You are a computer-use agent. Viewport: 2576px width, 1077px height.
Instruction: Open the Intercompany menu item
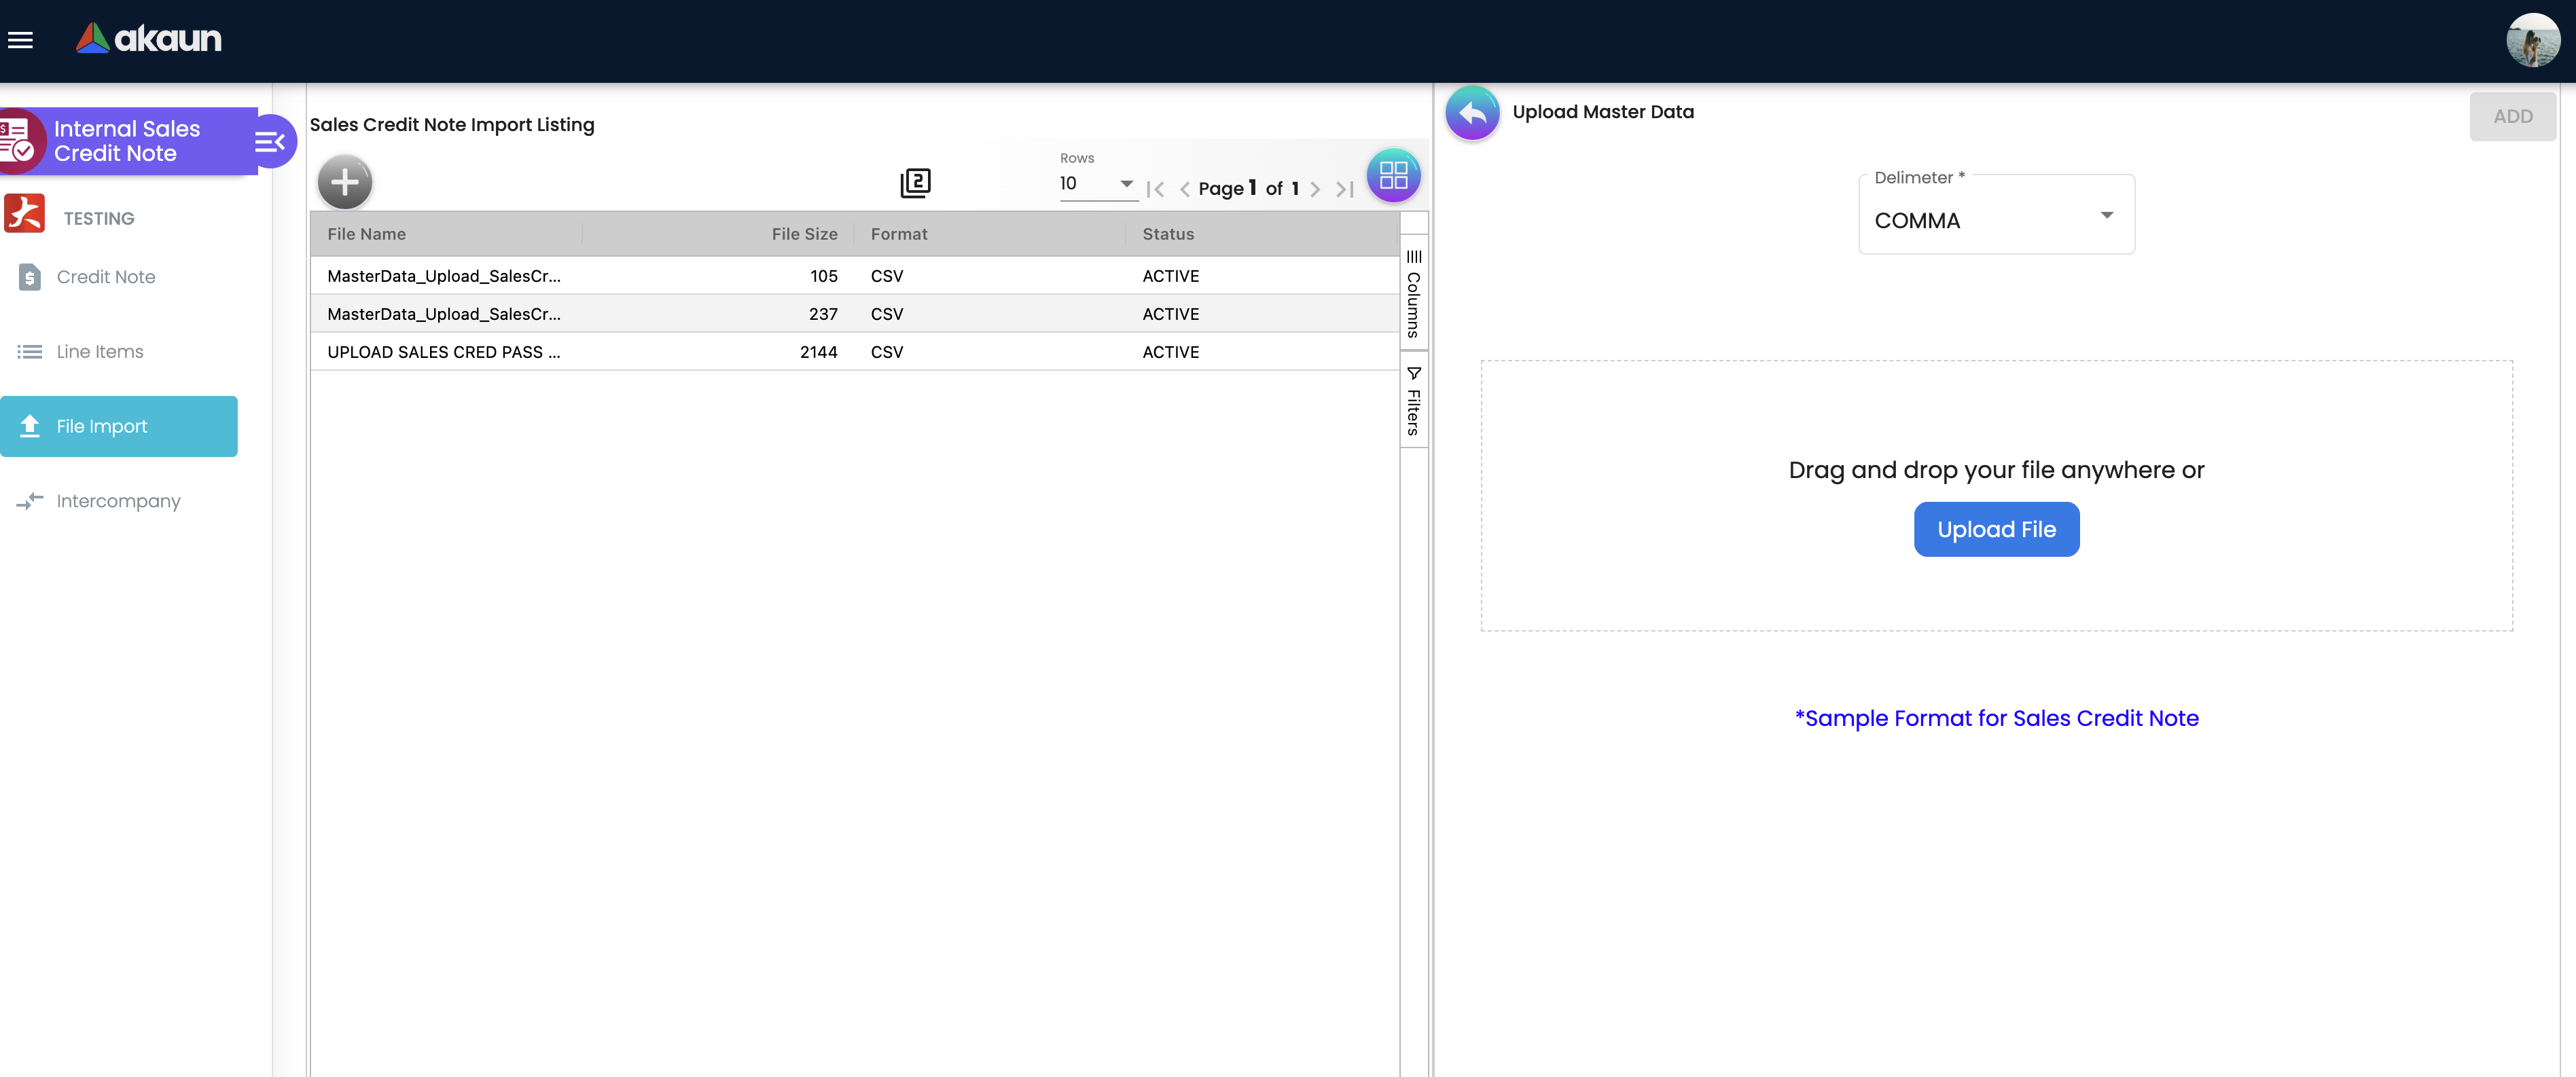click(119, 501)
